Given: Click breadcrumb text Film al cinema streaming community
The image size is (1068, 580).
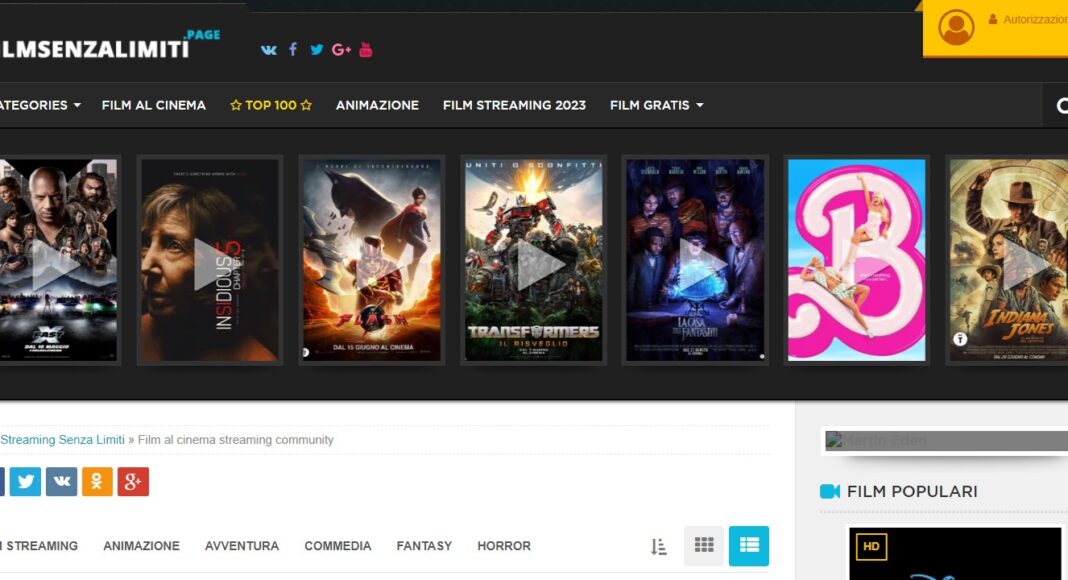Looking at the screenshot, I should tap(236, 440).
